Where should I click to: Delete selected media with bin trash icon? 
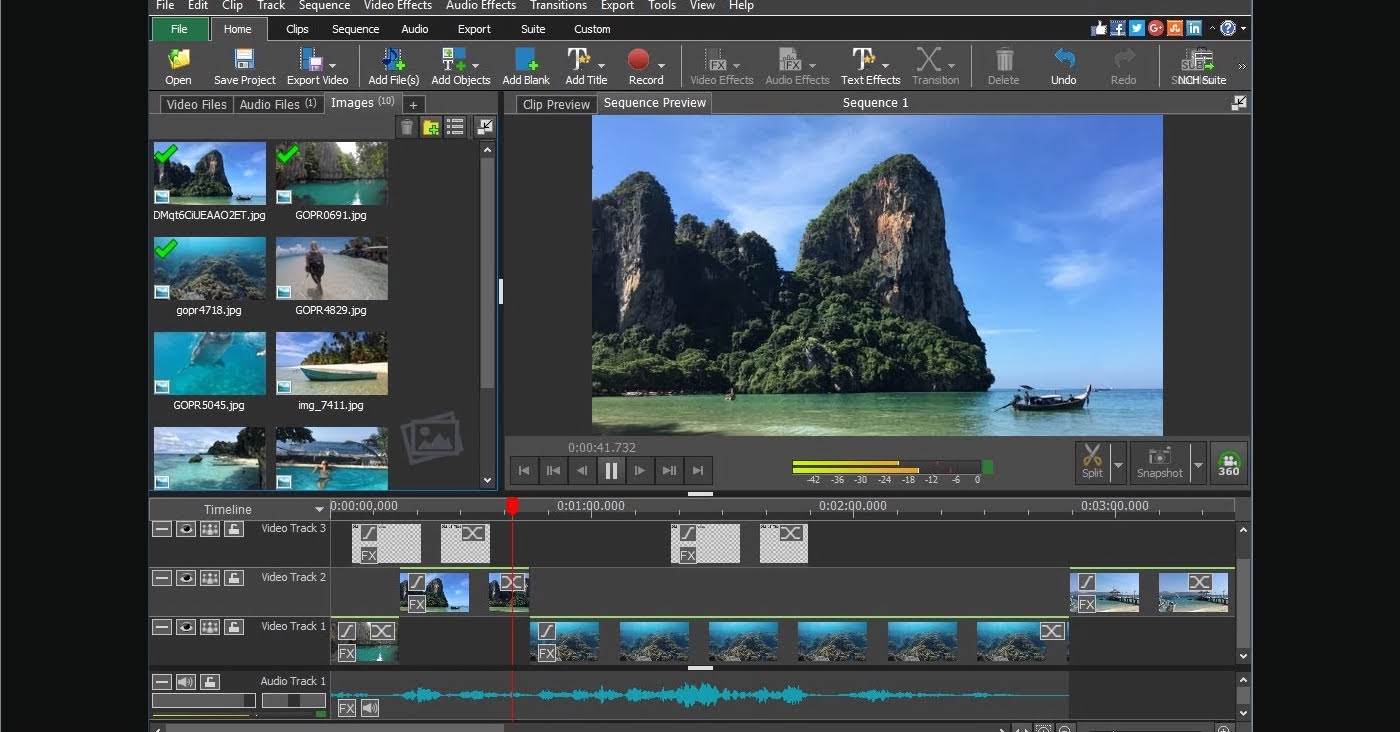coord(407,127)
